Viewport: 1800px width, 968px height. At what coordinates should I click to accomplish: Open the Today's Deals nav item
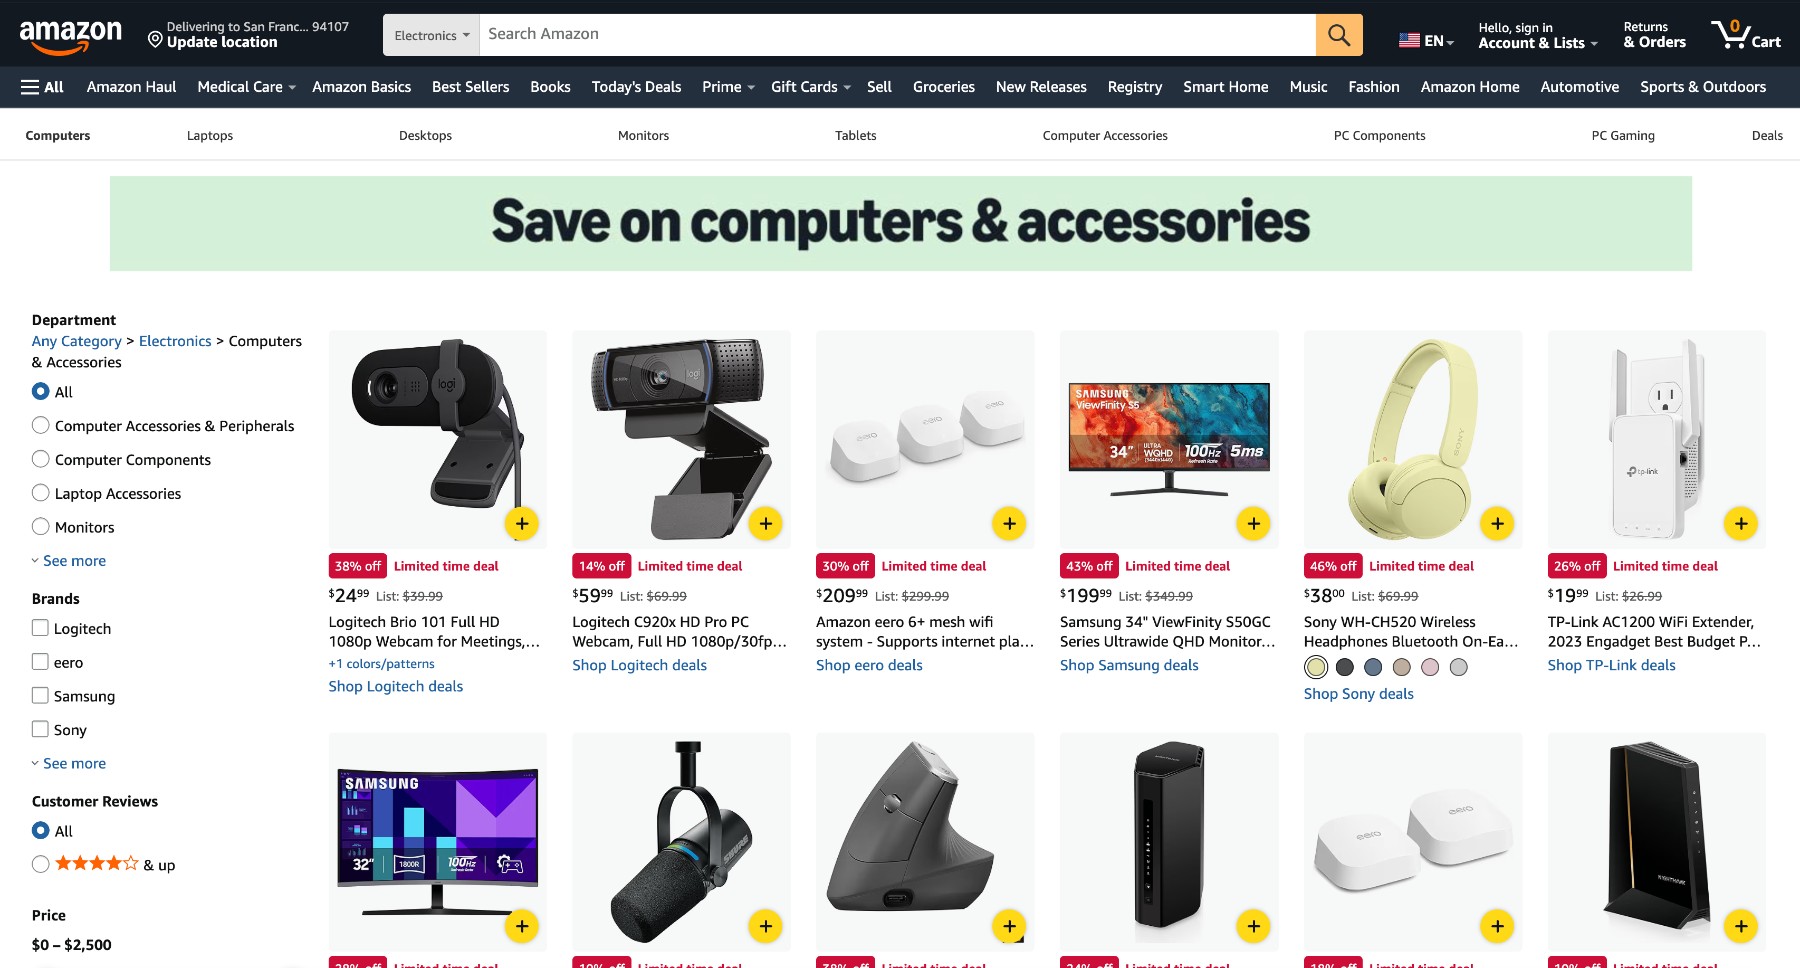636,87
